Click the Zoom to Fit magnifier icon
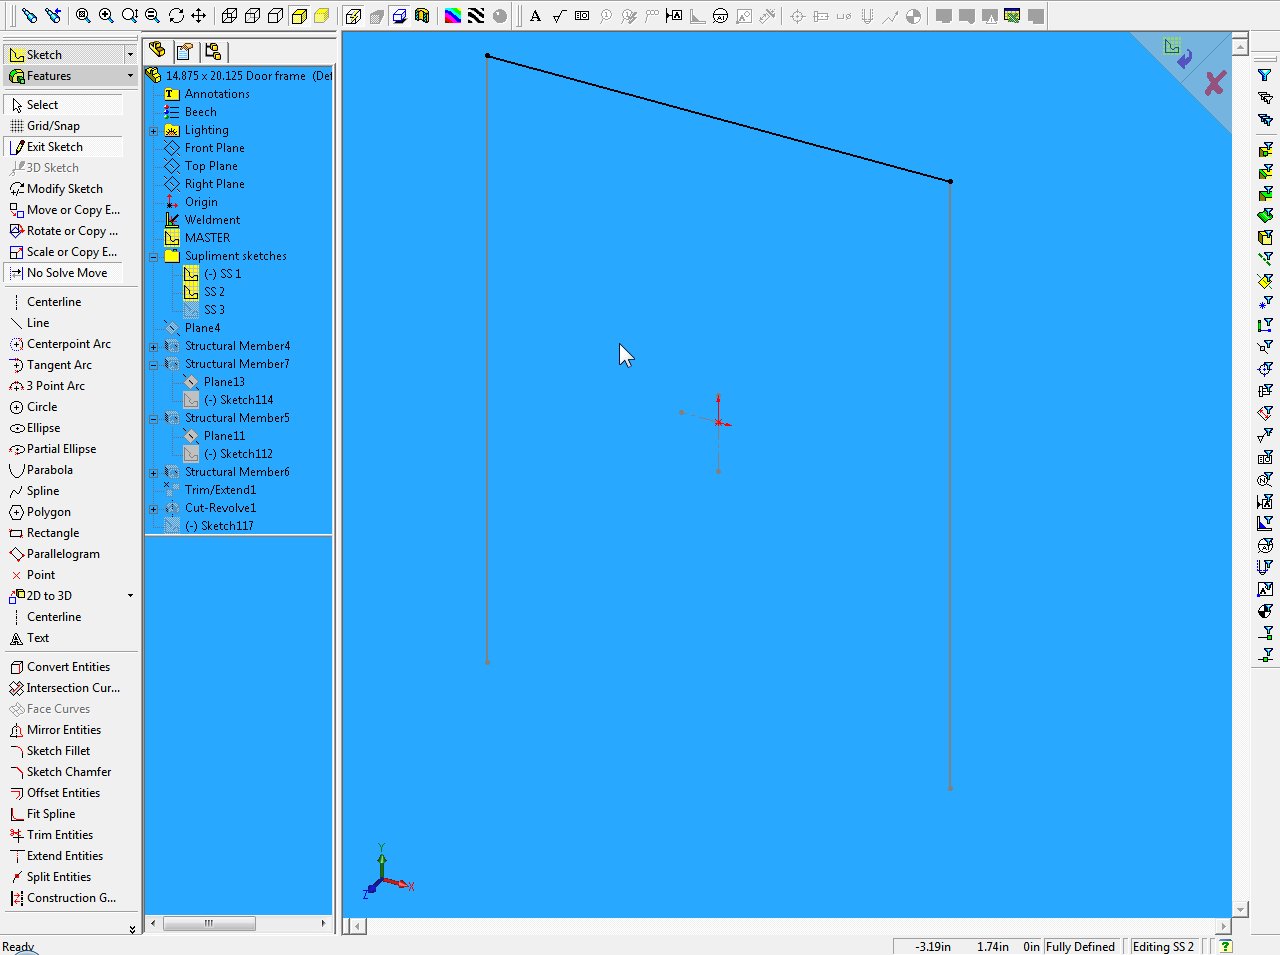1280x955 pixels. click(83, 16)
